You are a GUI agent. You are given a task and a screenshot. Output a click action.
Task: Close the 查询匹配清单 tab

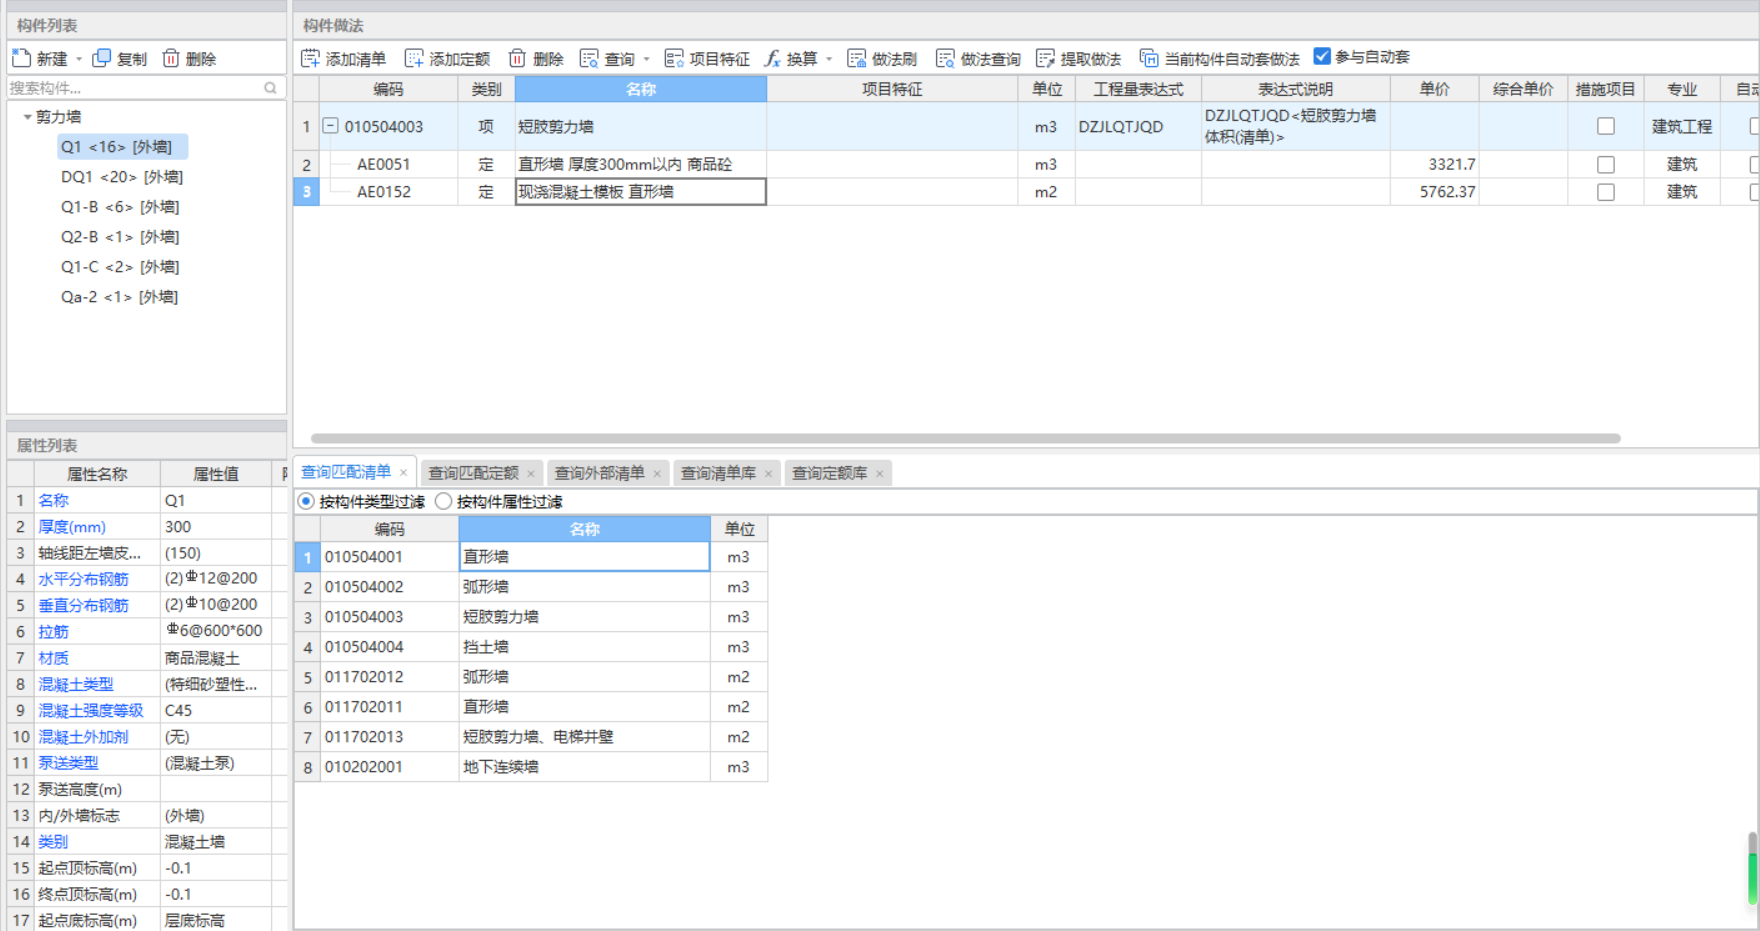tap(403, 473)
